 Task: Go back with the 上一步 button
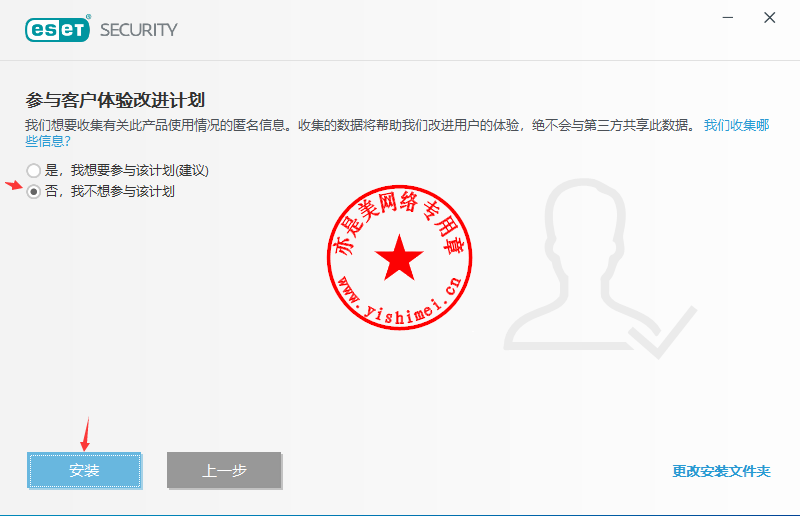click(x=224, y=470)
